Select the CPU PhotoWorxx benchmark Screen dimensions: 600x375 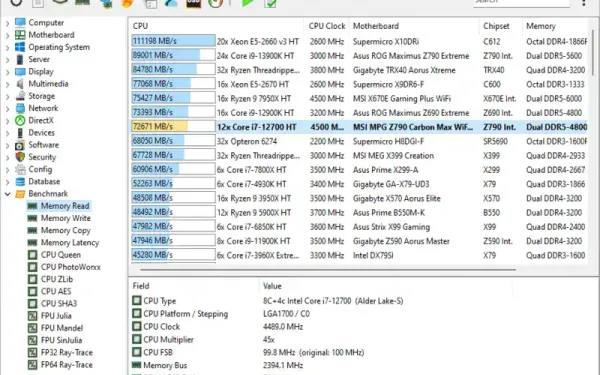click(x=64, y=267)
